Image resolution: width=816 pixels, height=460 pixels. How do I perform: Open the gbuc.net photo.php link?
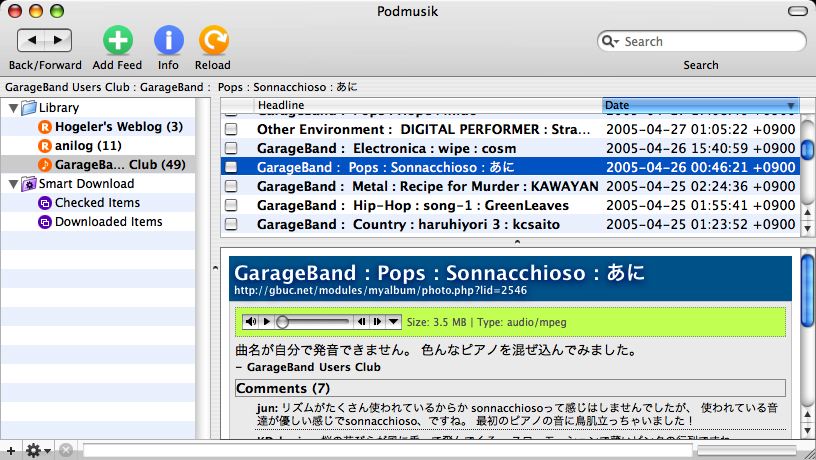point(379,291)
